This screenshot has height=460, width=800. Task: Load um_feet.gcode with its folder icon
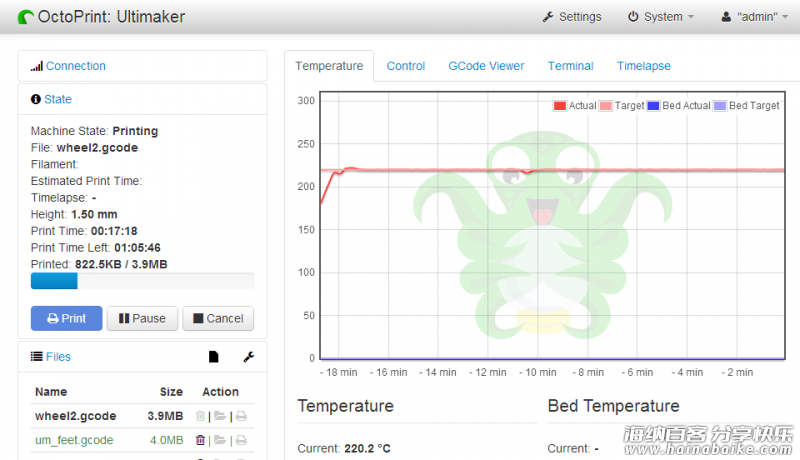point(220,440)
